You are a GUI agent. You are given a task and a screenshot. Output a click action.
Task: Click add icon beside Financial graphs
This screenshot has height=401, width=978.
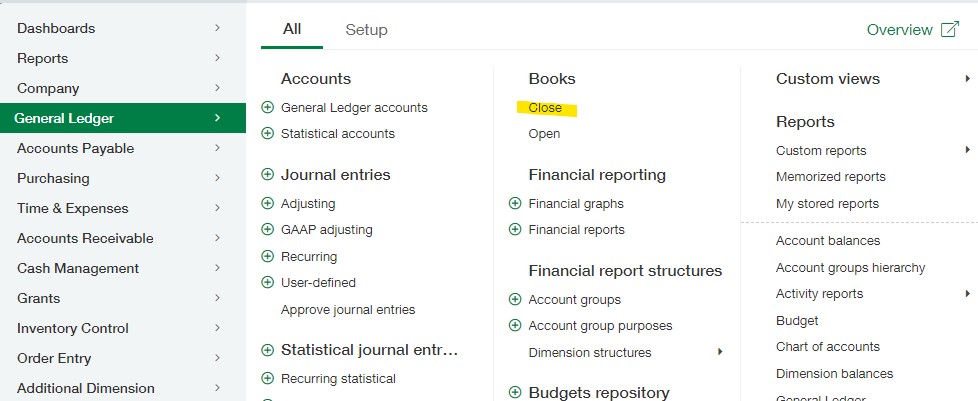[x=515, y=203]
